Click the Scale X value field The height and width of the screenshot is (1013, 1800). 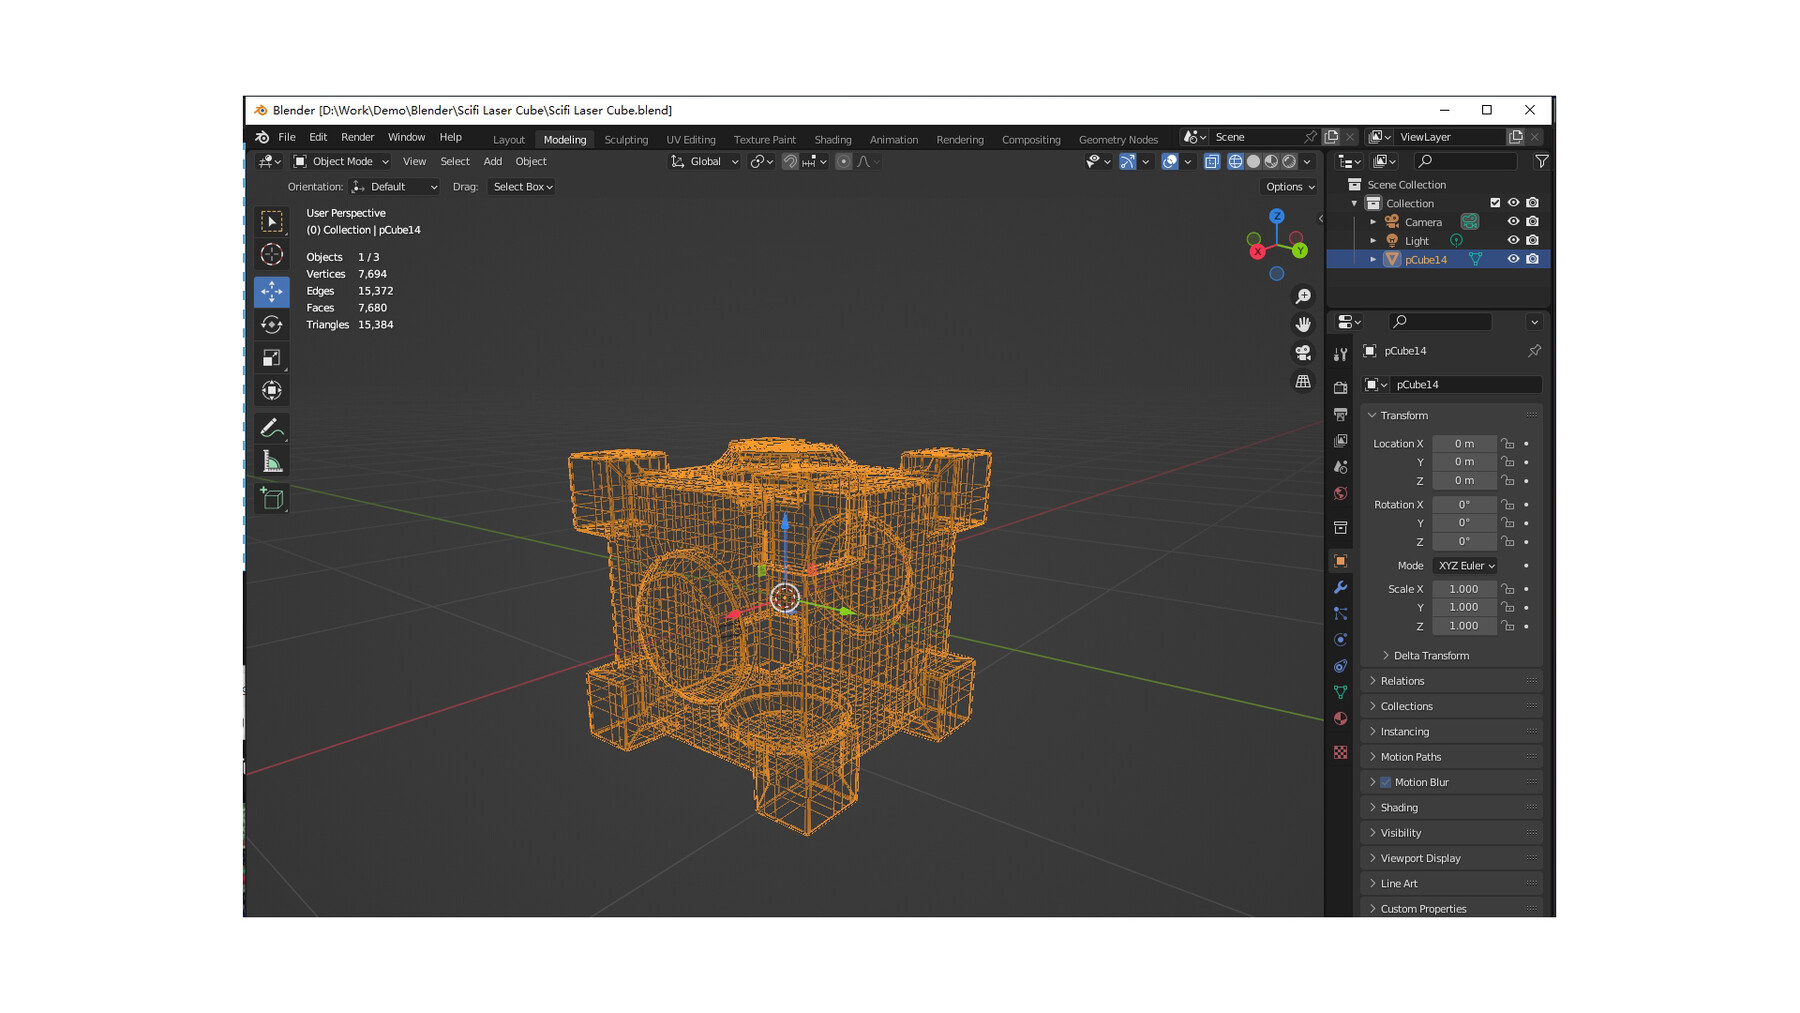(x=1464, y=588)
